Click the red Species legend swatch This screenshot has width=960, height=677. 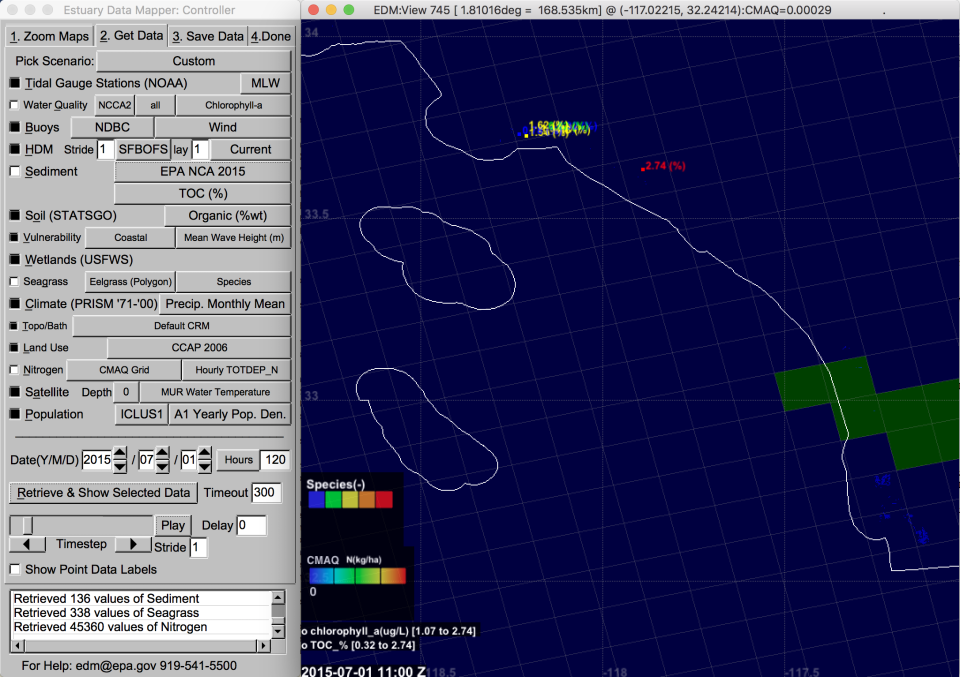coord(383,500)
